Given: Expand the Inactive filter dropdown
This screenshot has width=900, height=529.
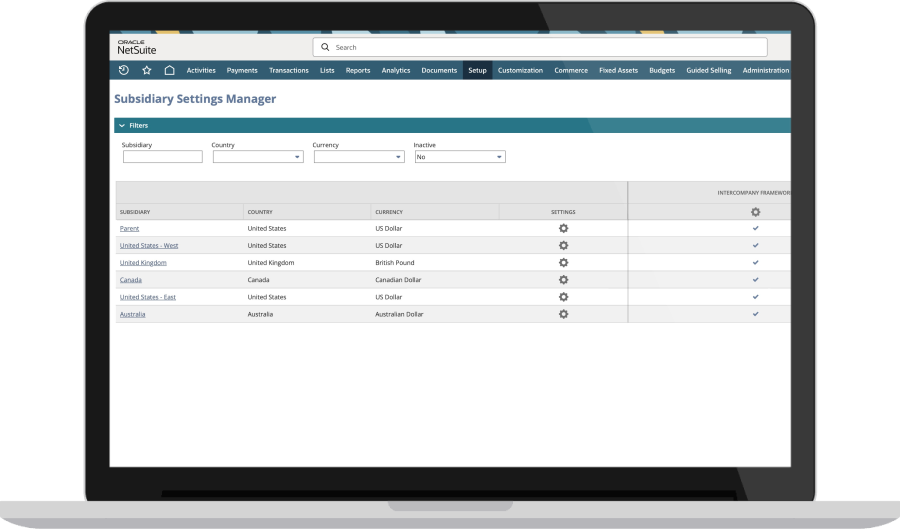Looking at the screenshot, I should (x=459, y=157).
